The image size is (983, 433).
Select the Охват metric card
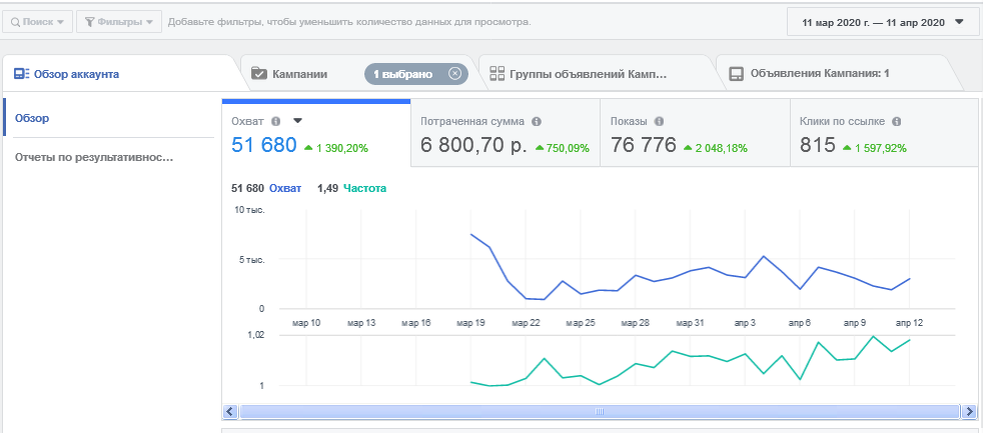pos(316,133)
